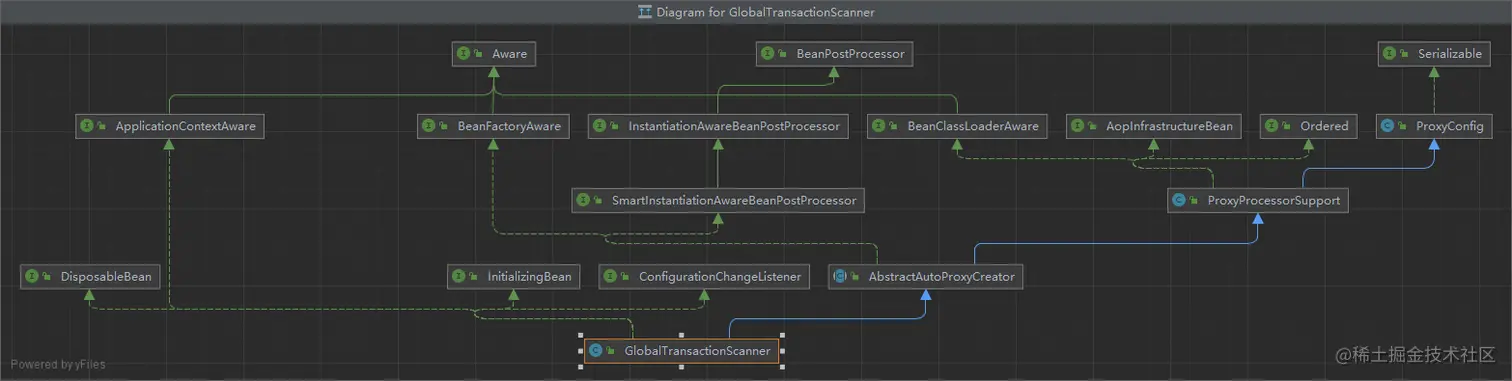Click the interface icon on BeanClassLoaderAware node
Viewport: 1512px width, 381px height.
tap(878, 126)
